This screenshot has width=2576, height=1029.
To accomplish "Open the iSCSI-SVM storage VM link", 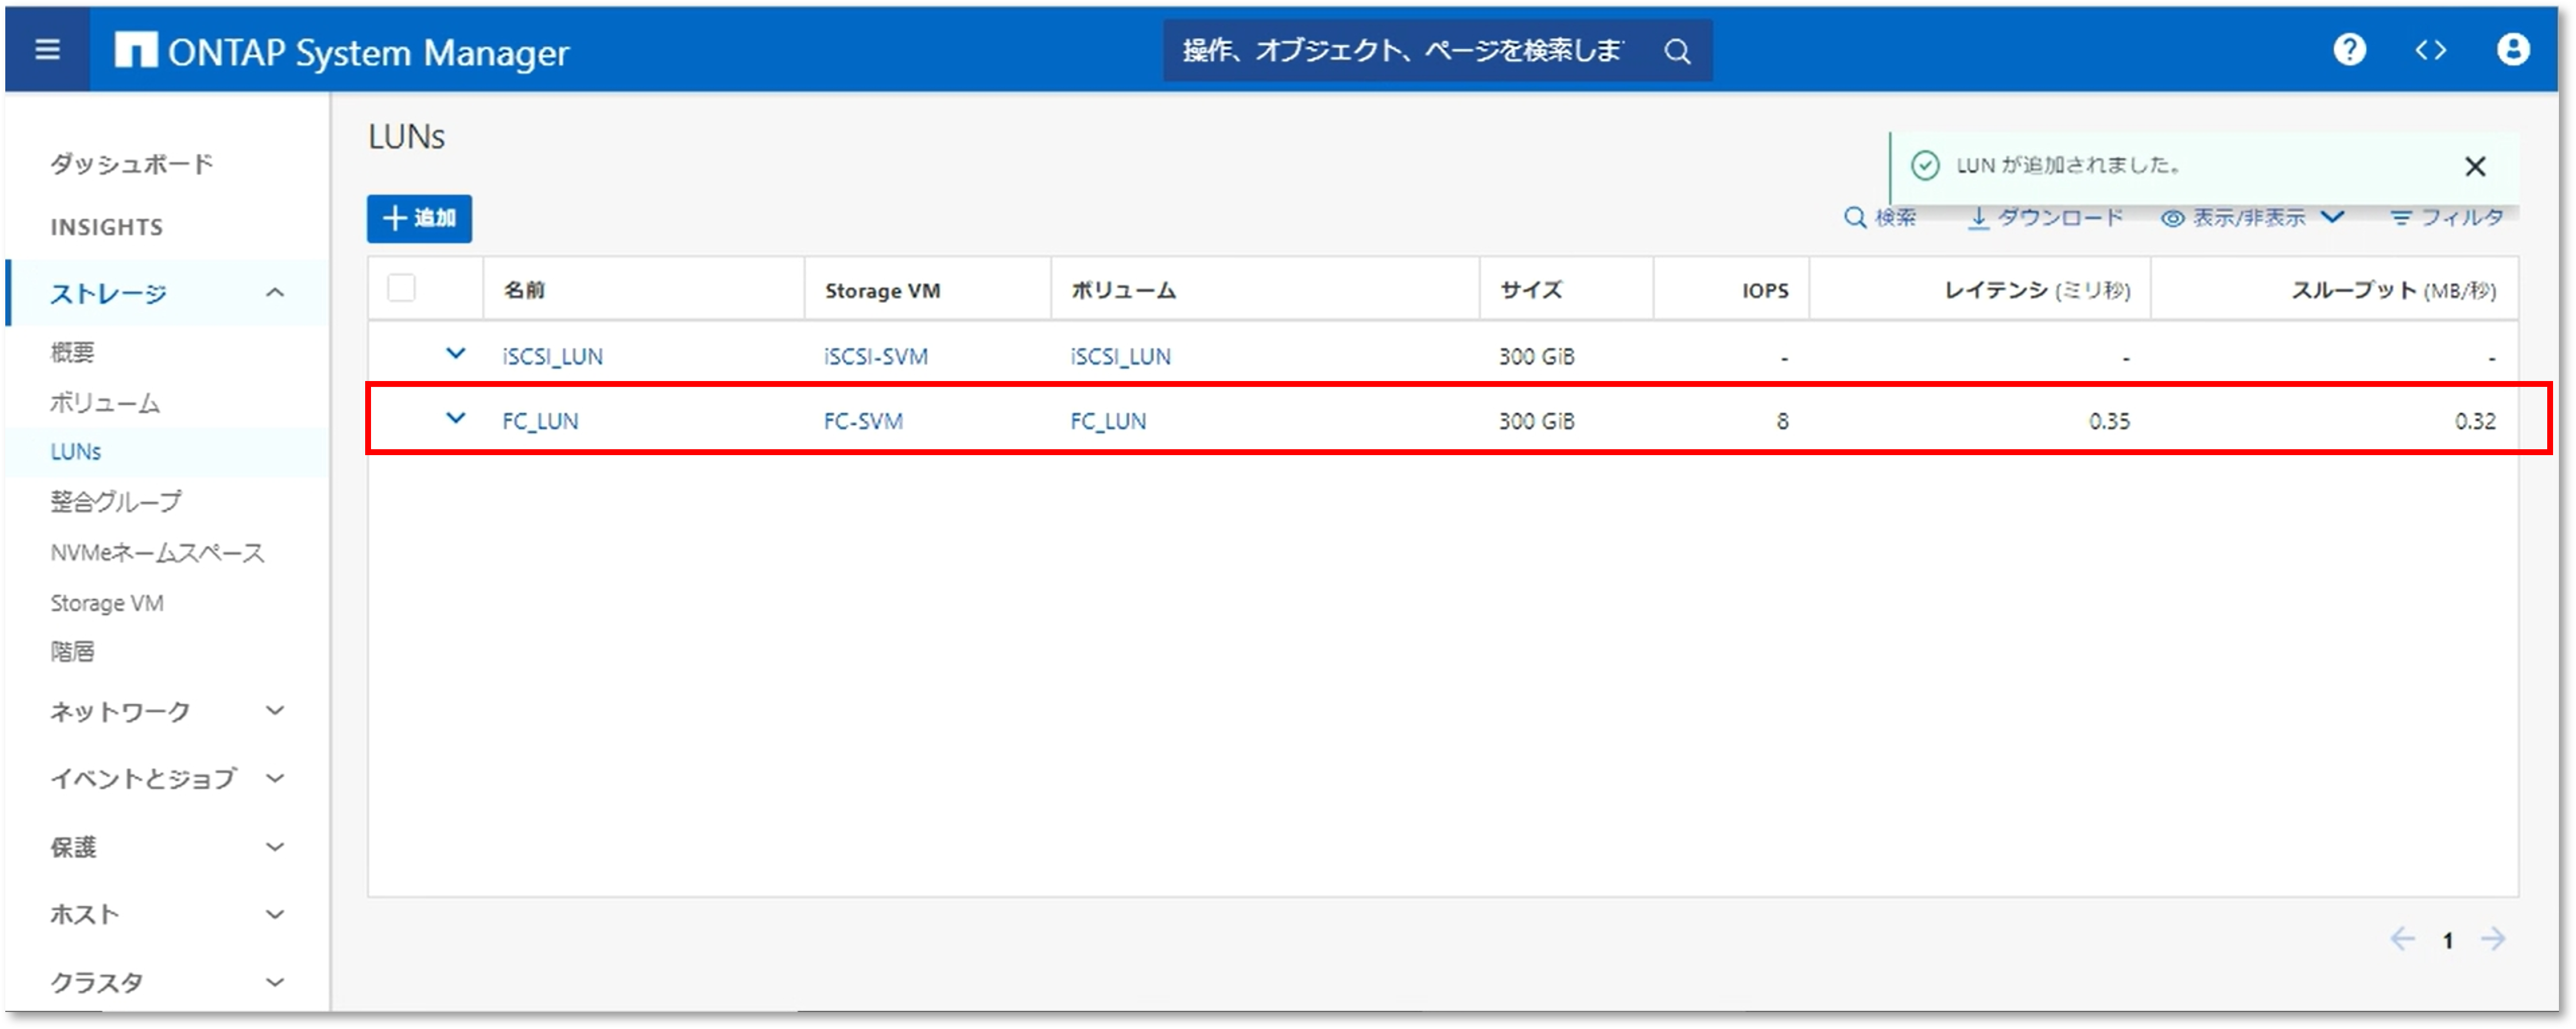I will (x=876, y=357).
